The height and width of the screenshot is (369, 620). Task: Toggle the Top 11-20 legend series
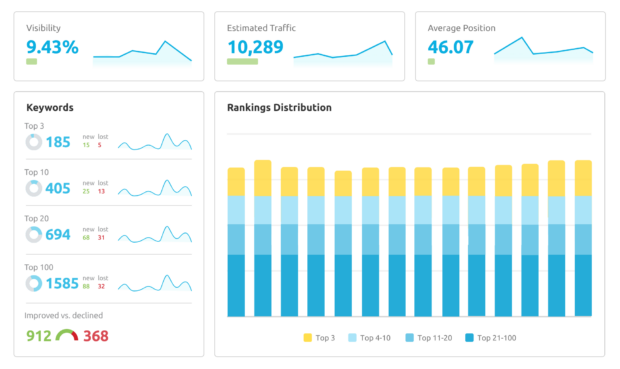[429, 338]
